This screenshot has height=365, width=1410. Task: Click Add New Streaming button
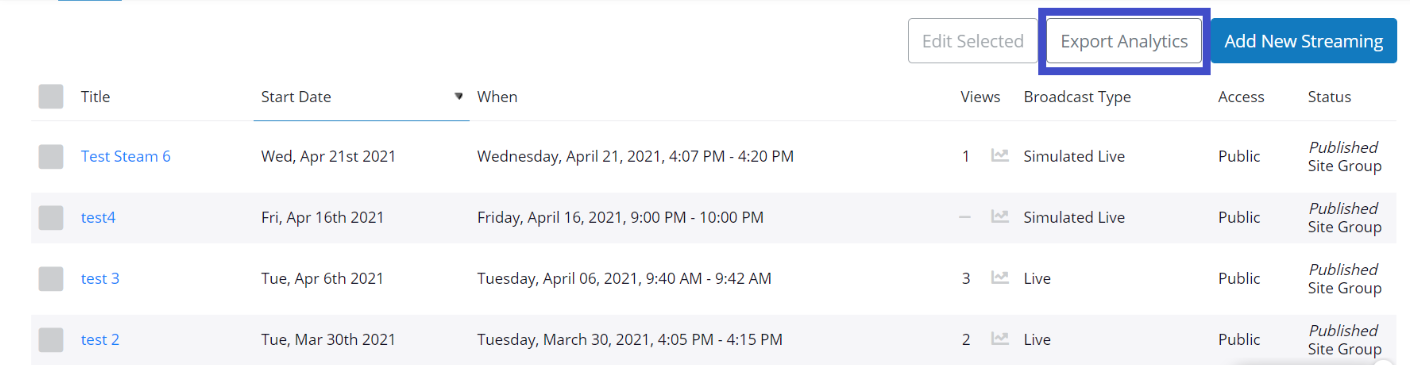1304,41
